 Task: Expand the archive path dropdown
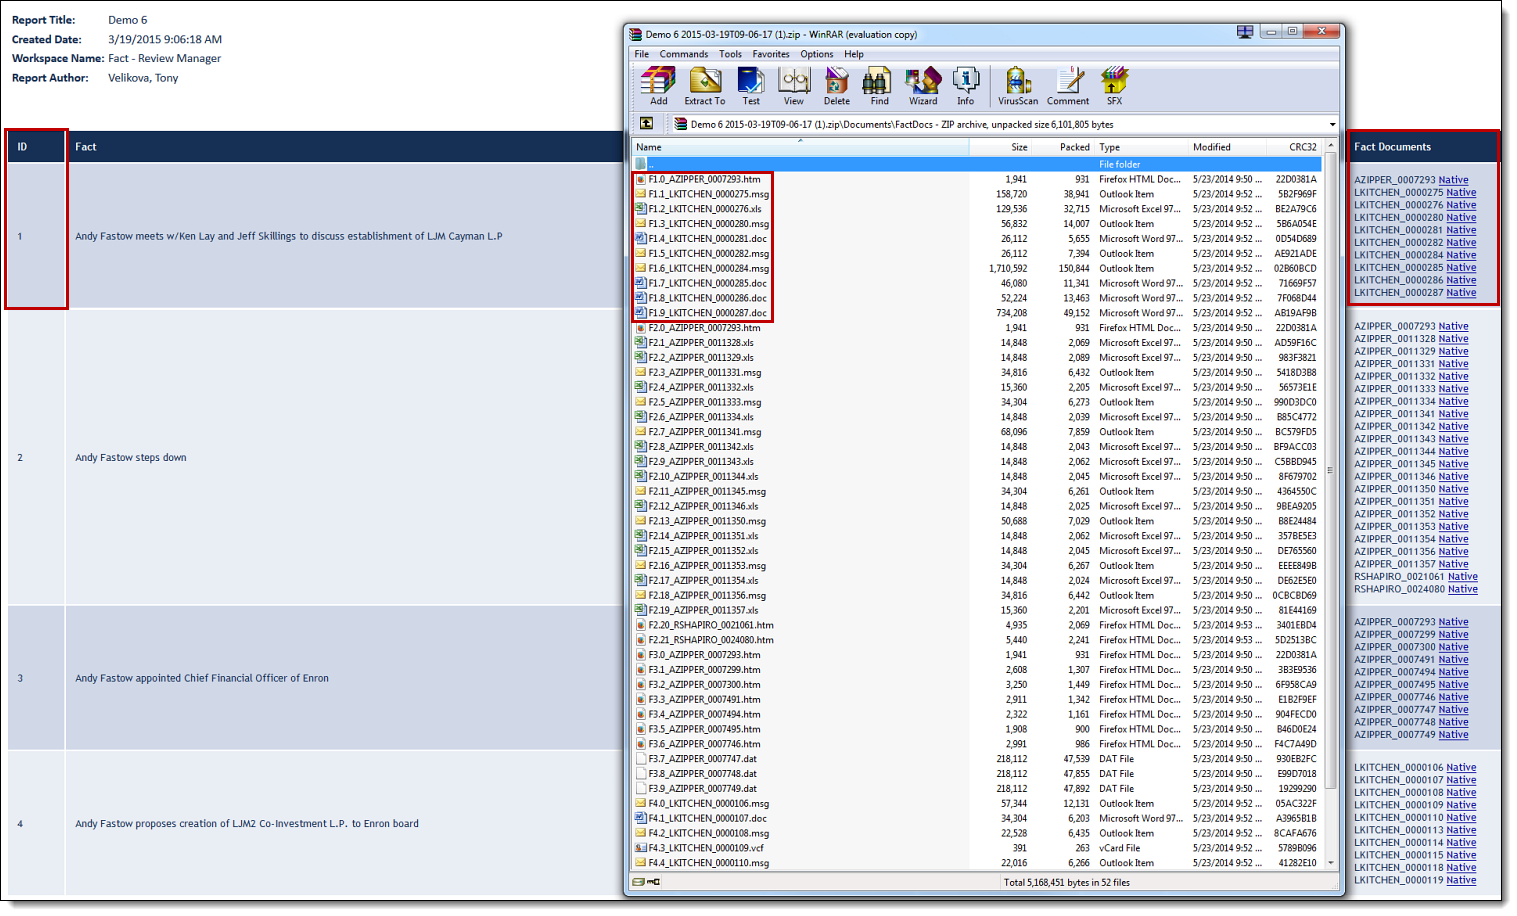tap(1332, 125)
